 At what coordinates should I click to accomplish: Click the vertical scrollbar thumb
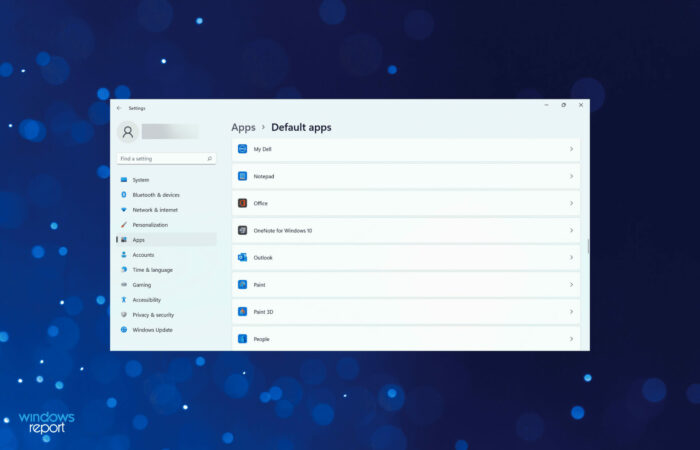click(588, 246)
